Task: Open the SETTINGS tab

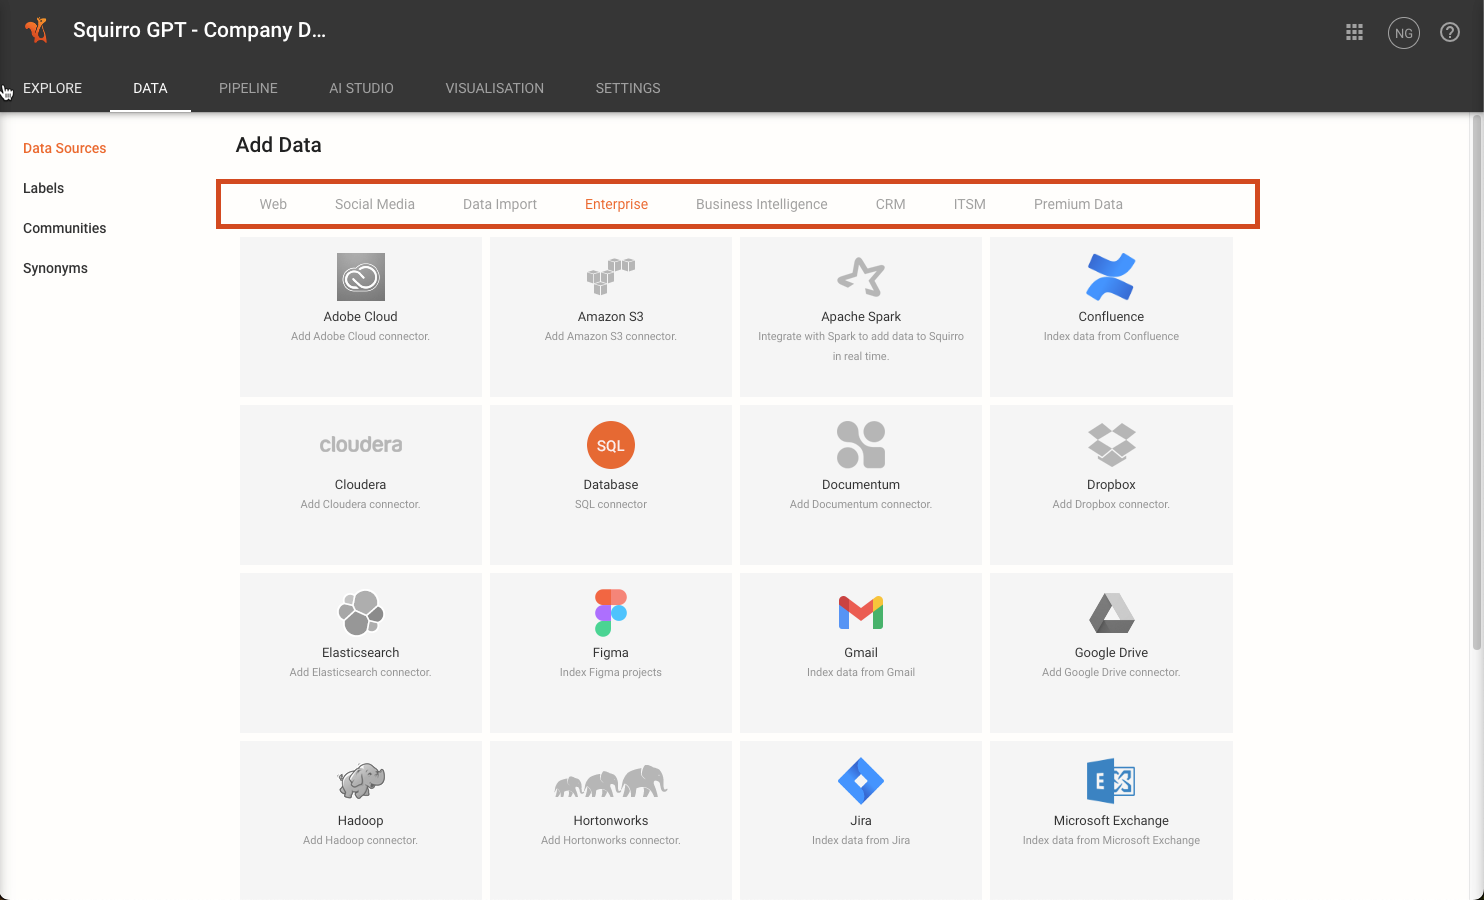Action: click(x=628, y=88)
